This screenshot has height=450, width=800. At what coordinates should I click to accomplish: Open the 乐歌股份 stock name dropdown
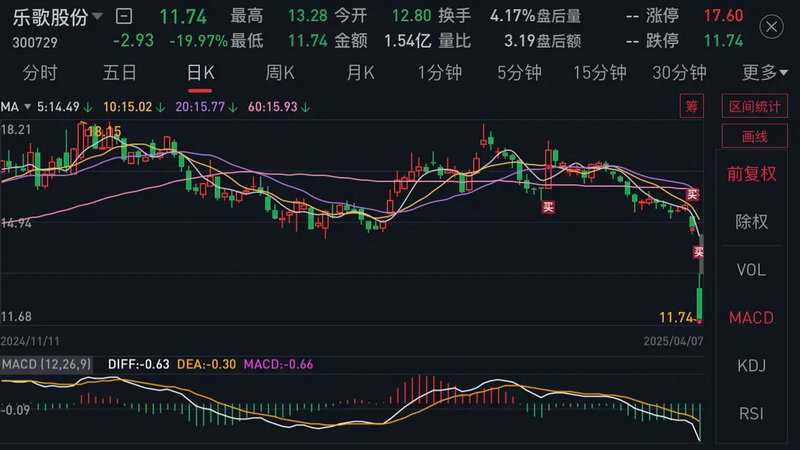58,16
